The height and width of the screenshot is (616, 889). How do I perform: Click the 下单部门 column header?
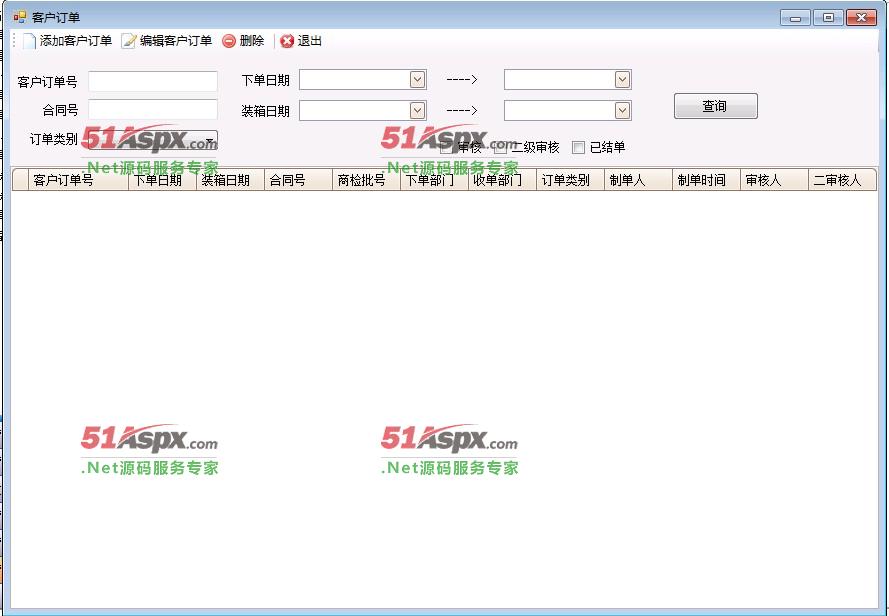tap(435, 180)
